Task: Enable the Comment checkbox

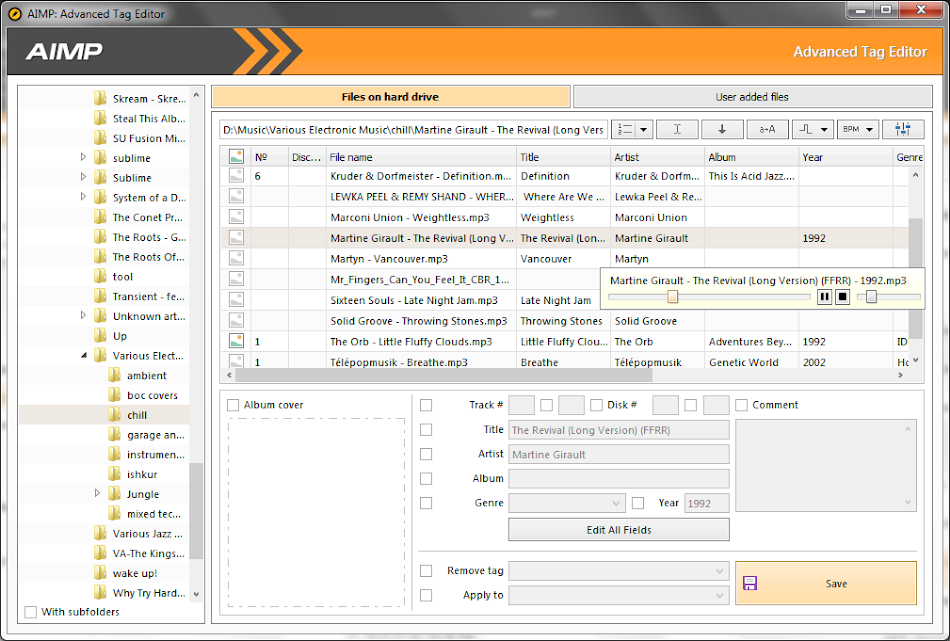Action: 741,405
